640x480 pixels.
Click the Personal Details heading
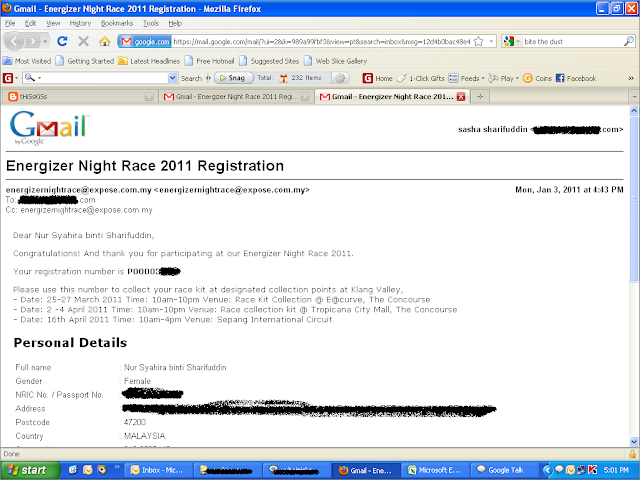coord(70,342)
